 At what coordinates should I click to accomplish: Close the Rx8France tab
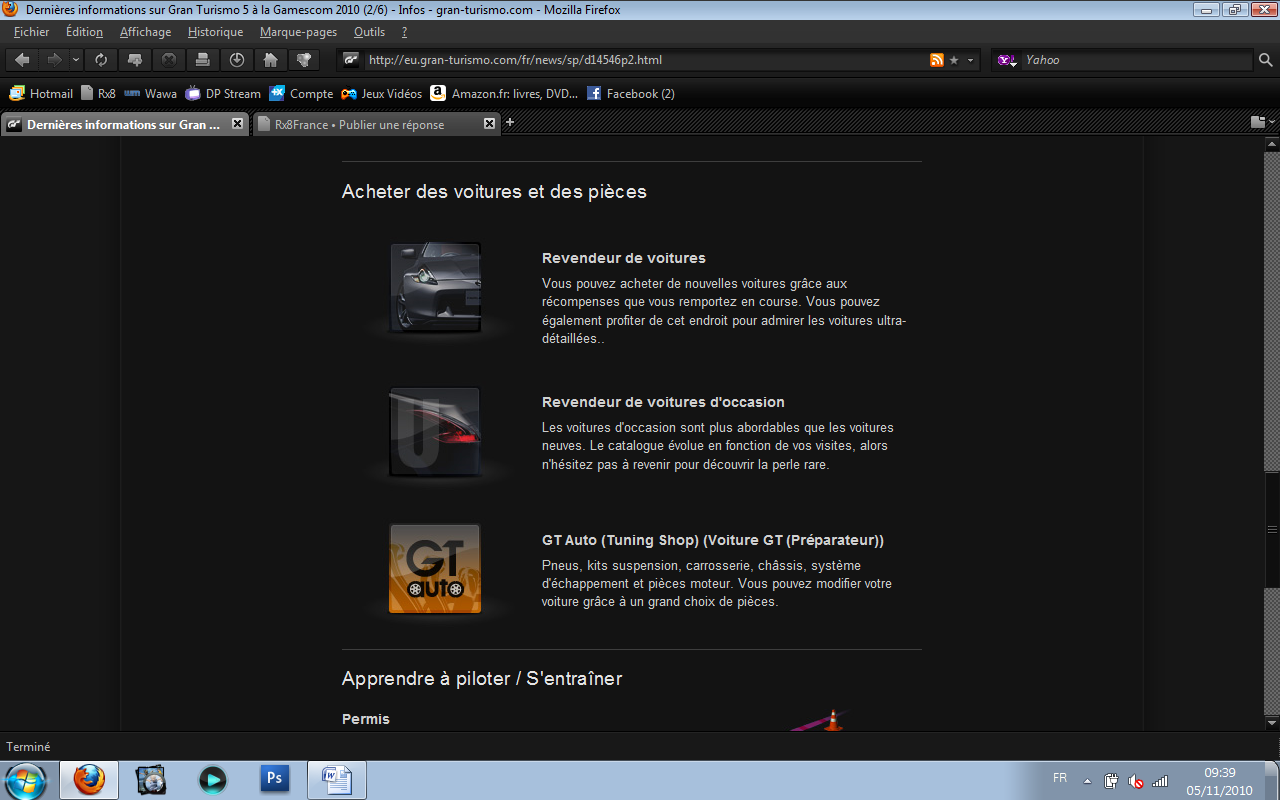coord(489,124)
